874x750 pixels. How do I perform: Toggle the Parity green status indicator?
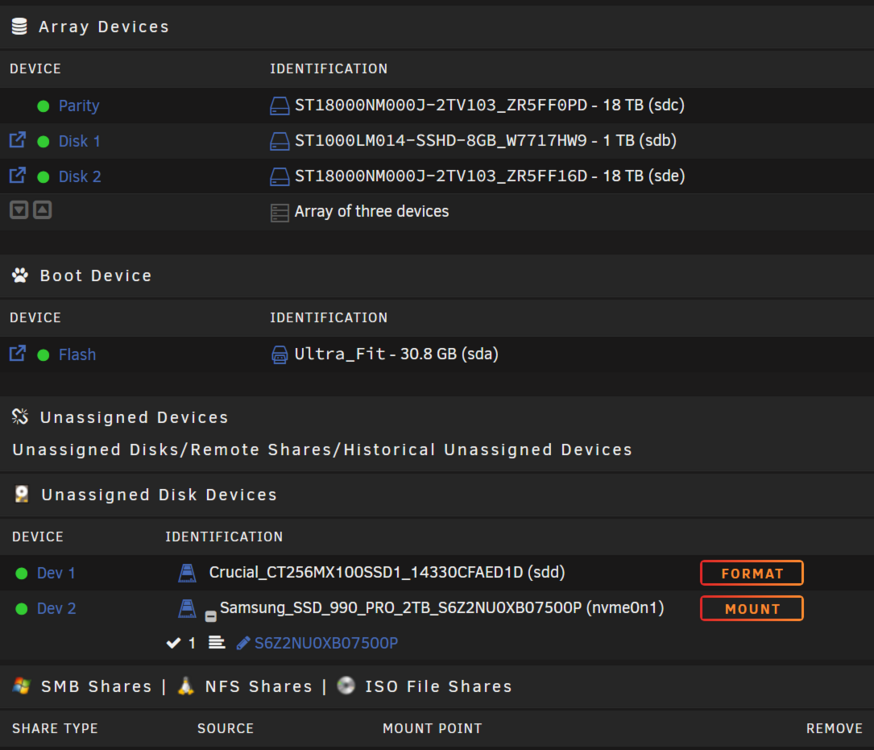(43, 106)
